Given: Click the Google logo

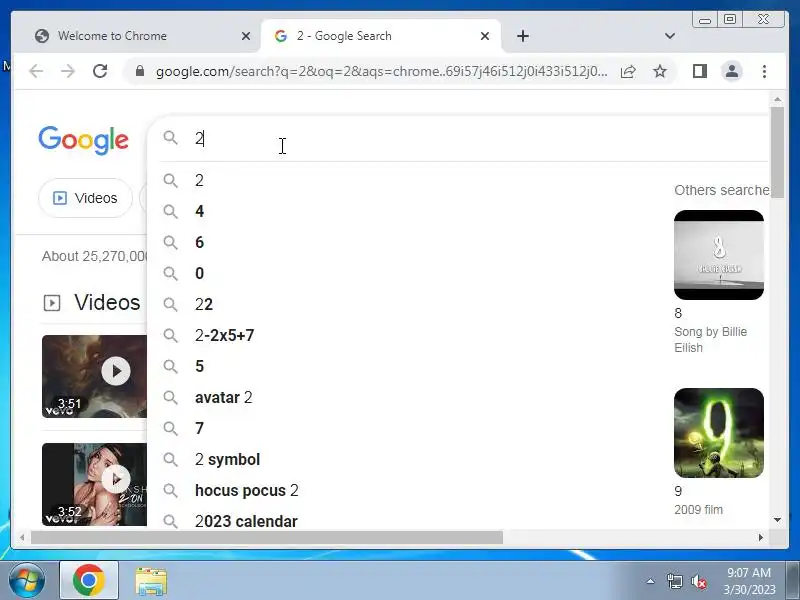Looking at the screenshot, I should (x=83, y=140).
